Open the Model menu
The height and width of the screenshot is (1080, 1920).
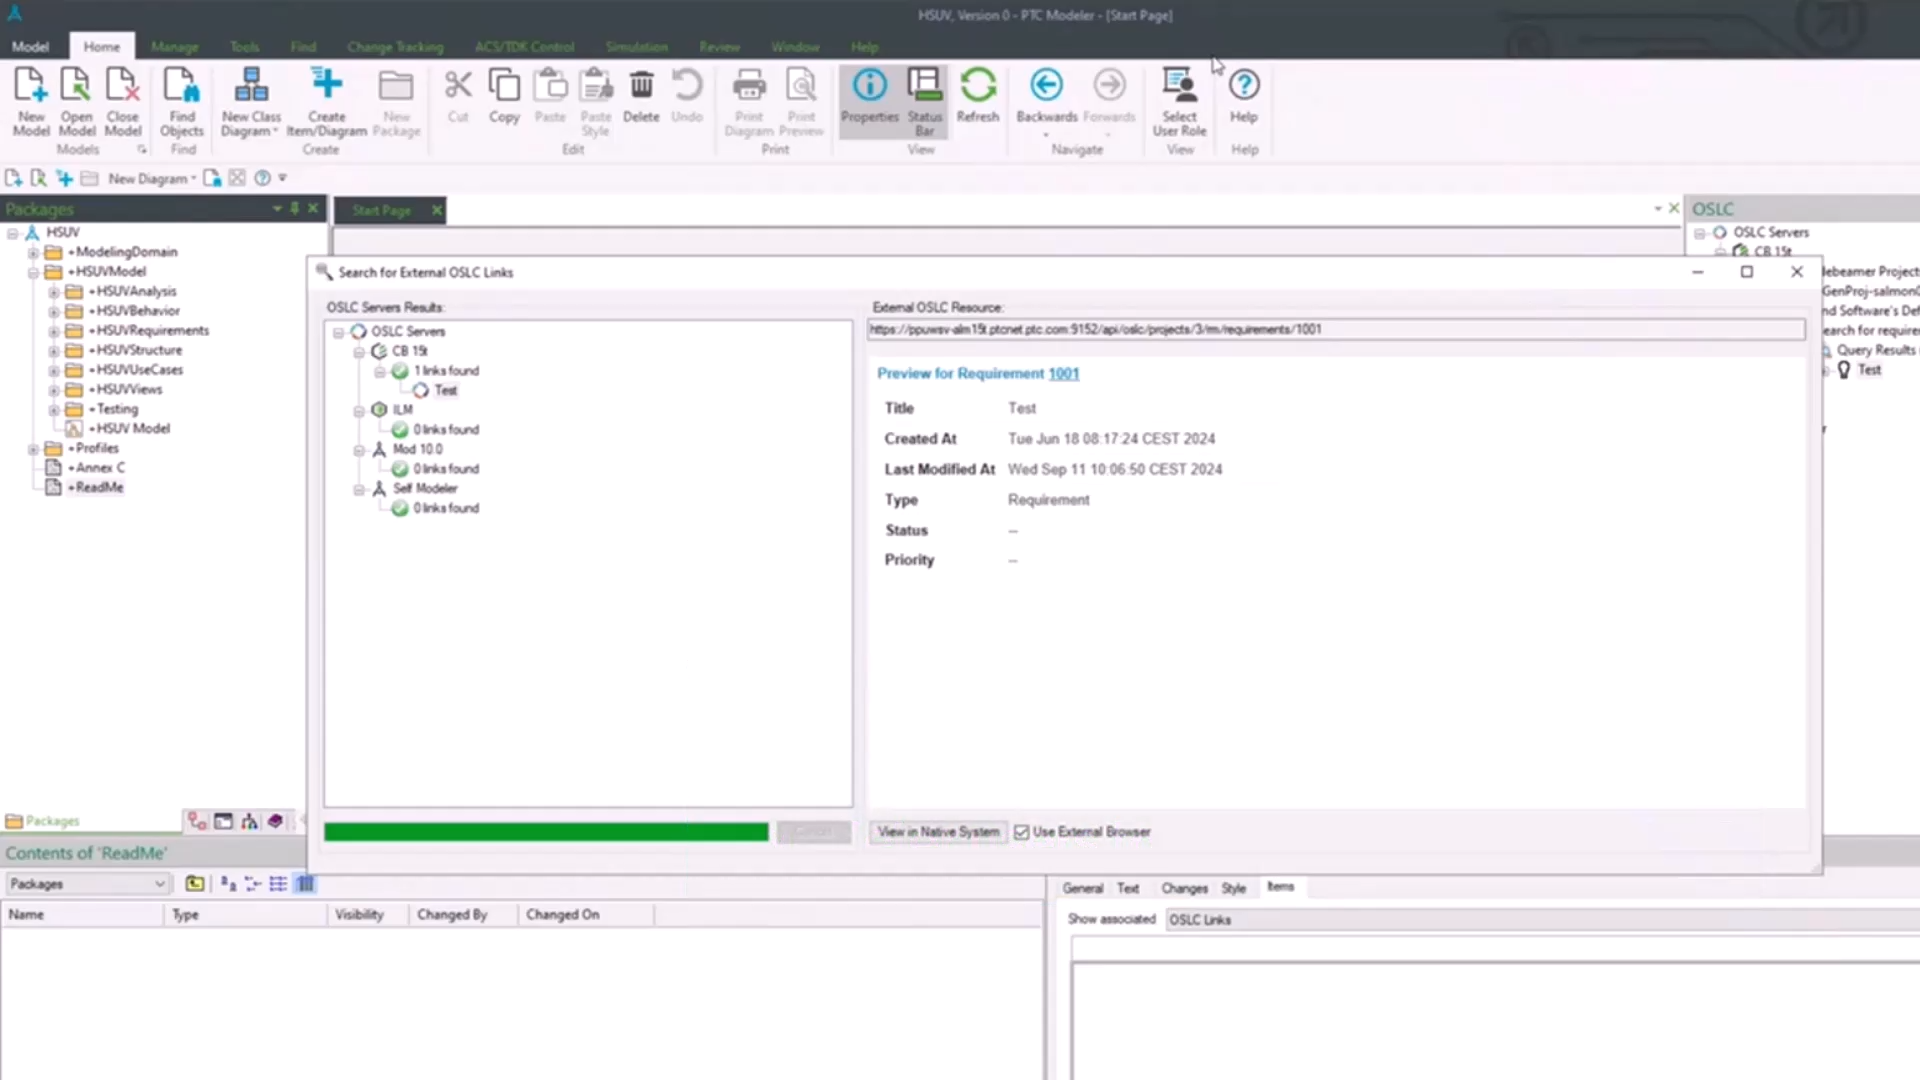(x=30, y=47)
